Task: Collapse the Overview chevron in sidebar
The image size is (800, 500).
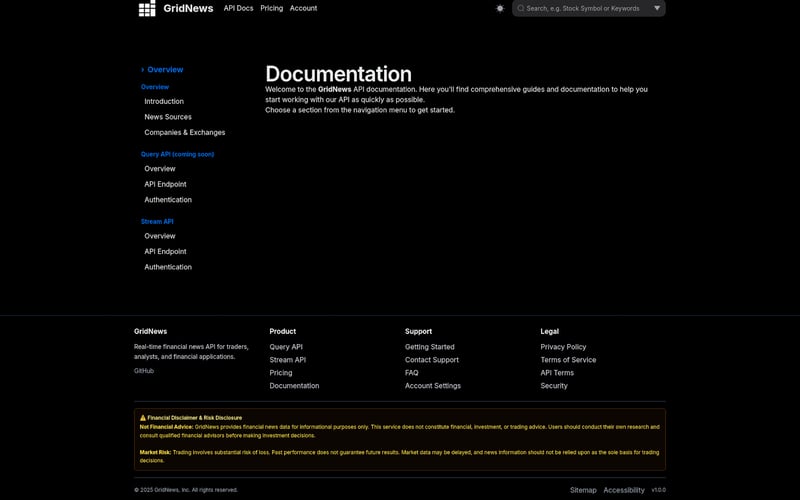Action: point(143,69)
